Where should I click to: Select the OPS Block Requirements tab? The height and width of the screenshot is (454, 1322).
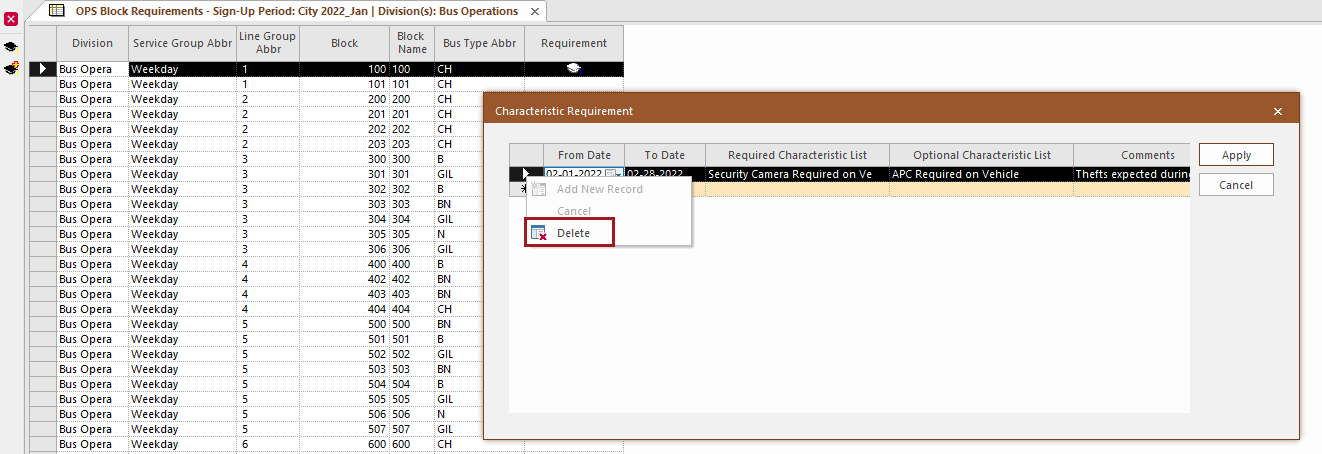coord(296,11)
